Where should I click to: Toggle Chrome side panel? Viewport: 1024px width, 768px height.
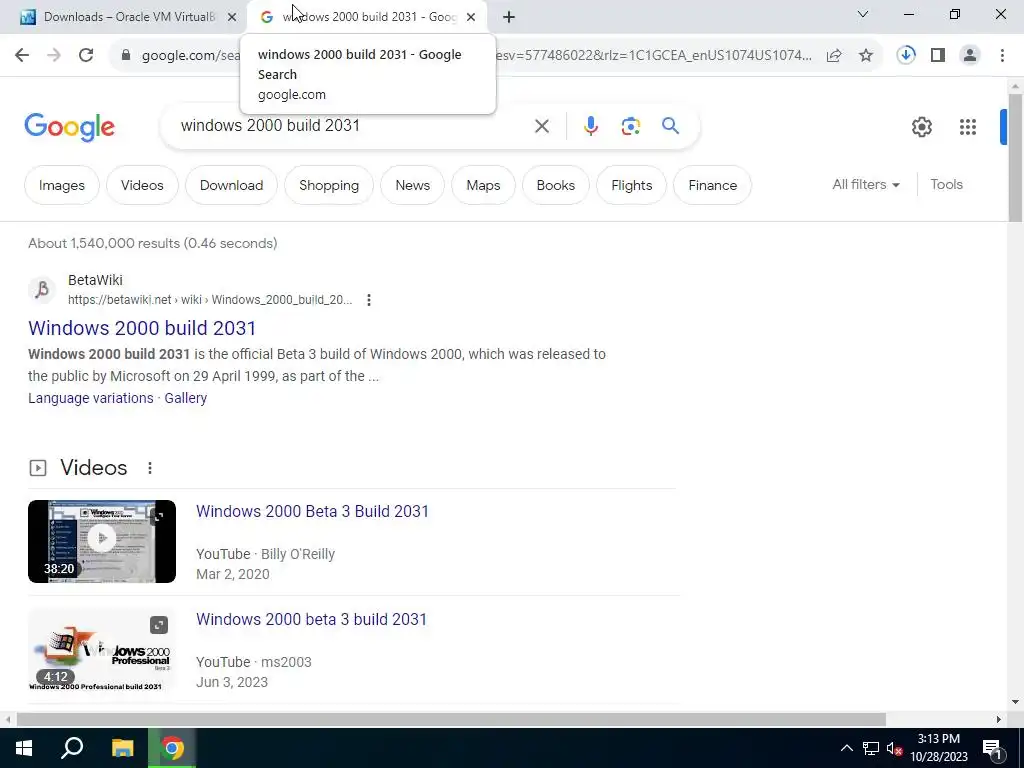pos(938,56)
